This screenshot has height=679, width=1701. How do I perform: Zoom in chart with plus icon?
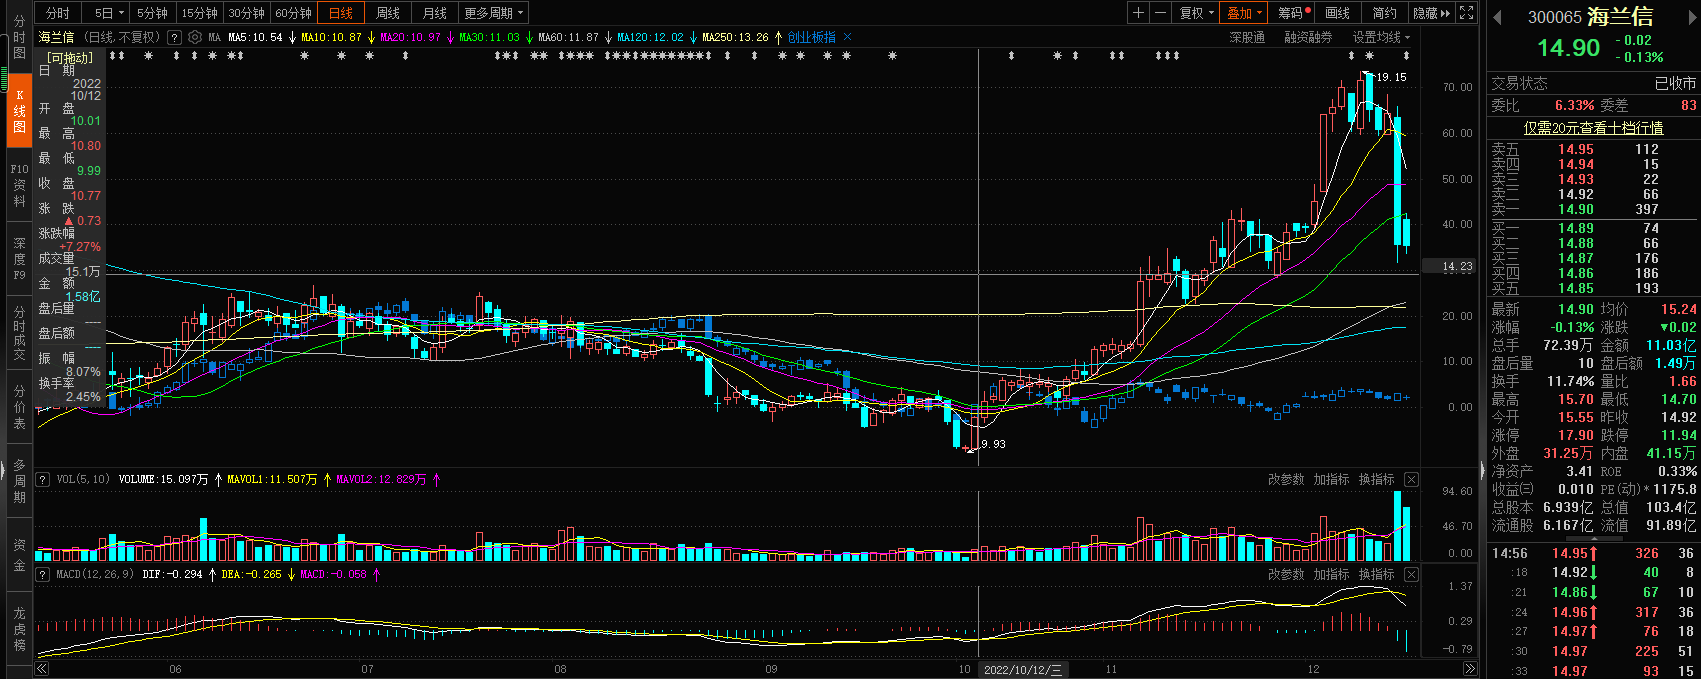1138,13
